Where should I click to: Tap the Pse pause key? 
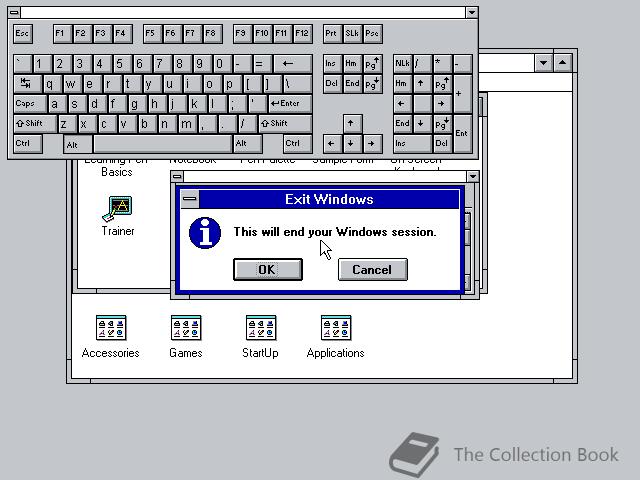click(x=373, y=33)
